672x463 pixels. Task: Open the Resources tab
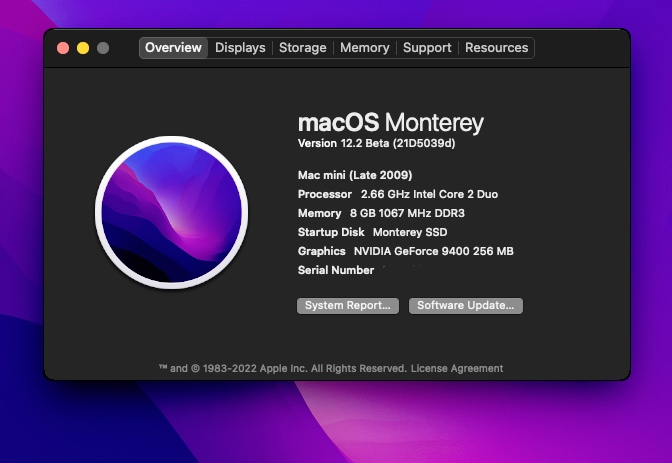click(496, 48)
